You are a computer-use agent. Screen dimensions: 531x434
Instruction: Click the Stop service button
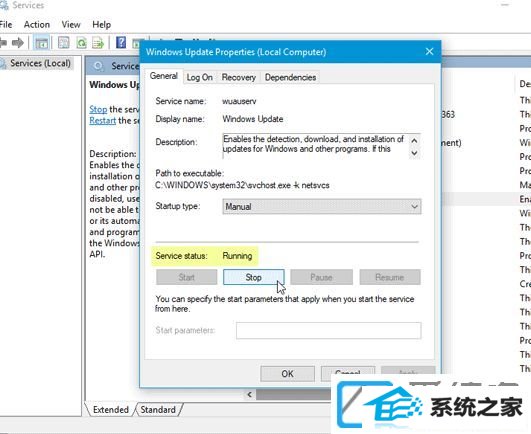(254, 277)
